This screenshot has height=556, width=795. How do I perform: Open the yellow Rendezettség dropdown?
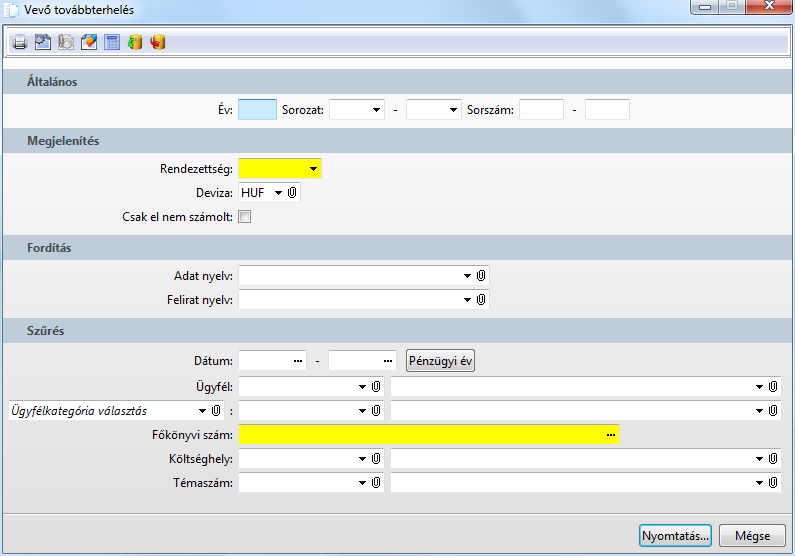pos(313,169)
